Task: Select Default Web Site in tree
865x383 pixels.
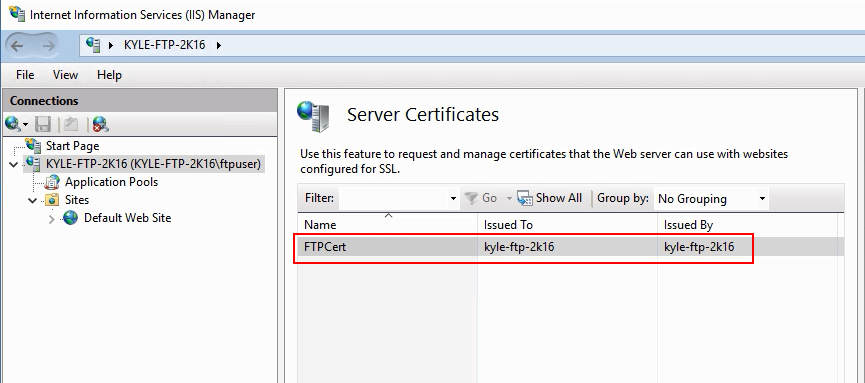Action: click(x=127, y=217)
